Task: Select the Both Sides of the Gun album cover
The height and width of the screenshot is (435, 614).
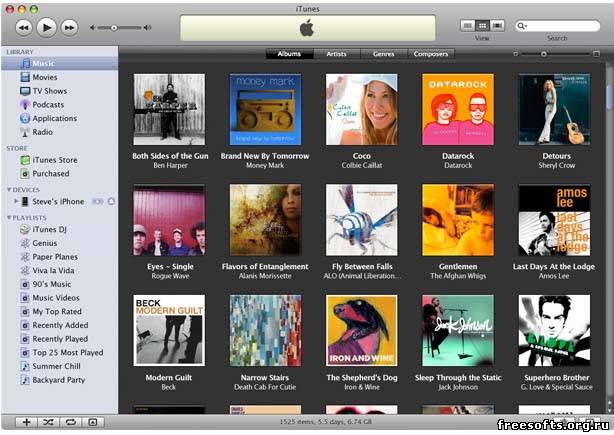Action: pyautogui.click(x=169, y=109)
